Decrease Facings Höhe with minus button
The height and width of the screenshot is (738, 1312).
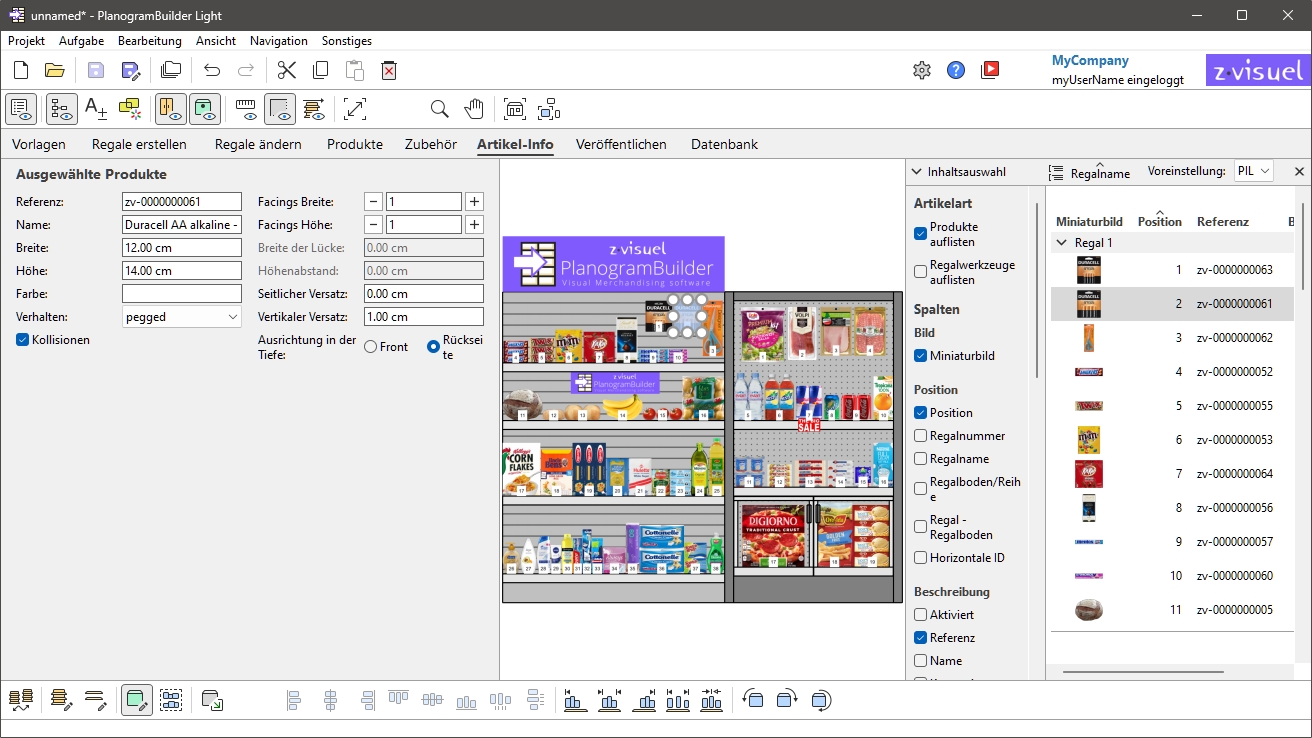point(373,225)
